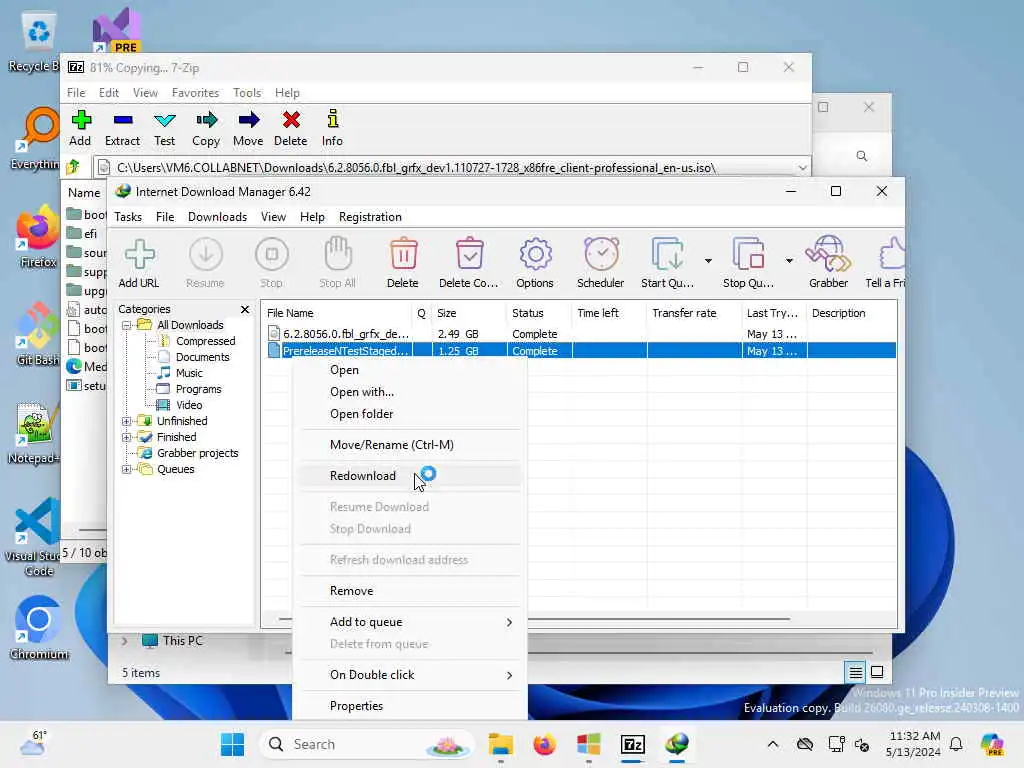
Task: Switch Explorer to details view icon
Action: 856,672
